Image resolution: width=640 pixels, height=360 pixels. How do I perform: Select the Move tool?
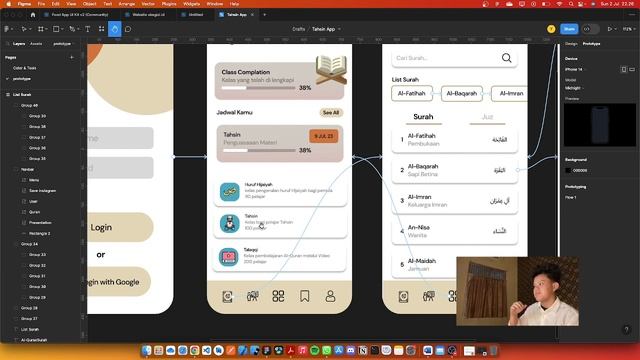click(24, 29)
